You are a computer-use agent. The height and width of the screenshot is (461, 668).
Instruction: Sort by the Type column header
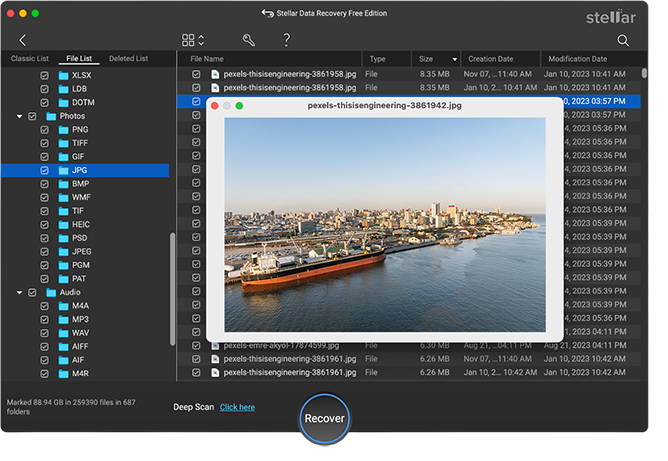point(377,59)
